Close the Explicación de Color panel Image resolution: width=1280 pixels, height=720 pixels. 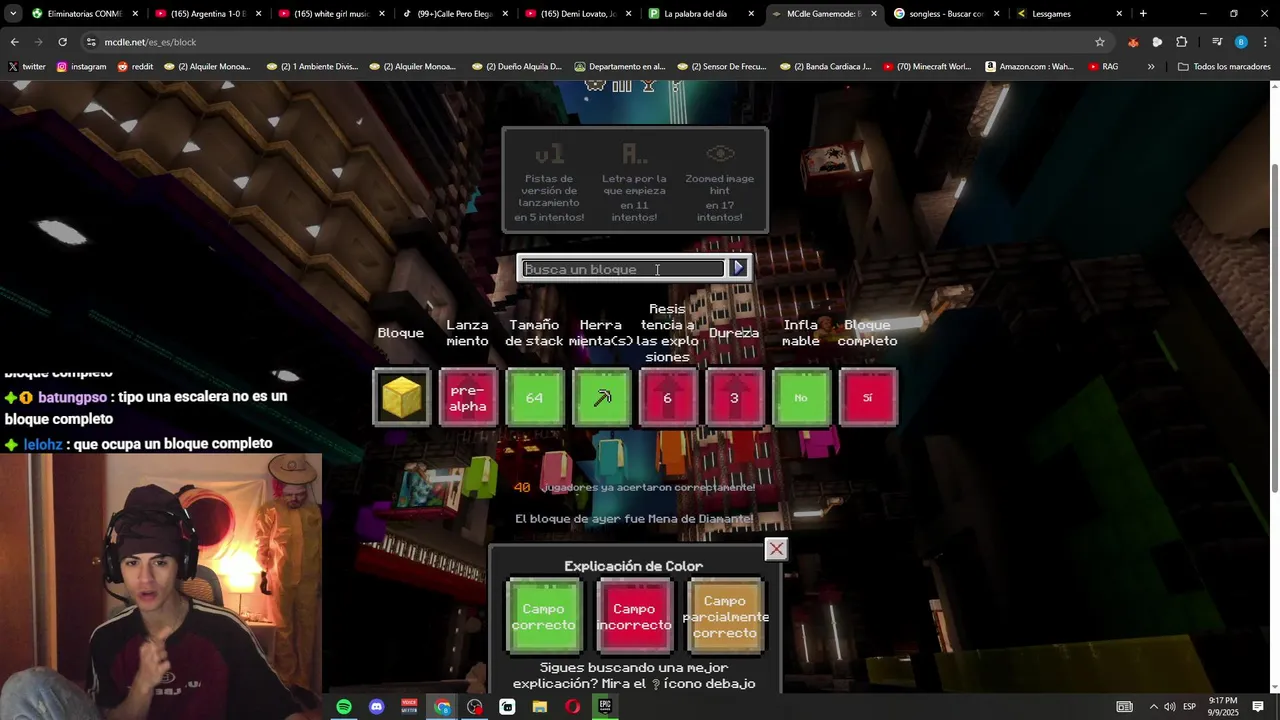[x=776, y=549]
